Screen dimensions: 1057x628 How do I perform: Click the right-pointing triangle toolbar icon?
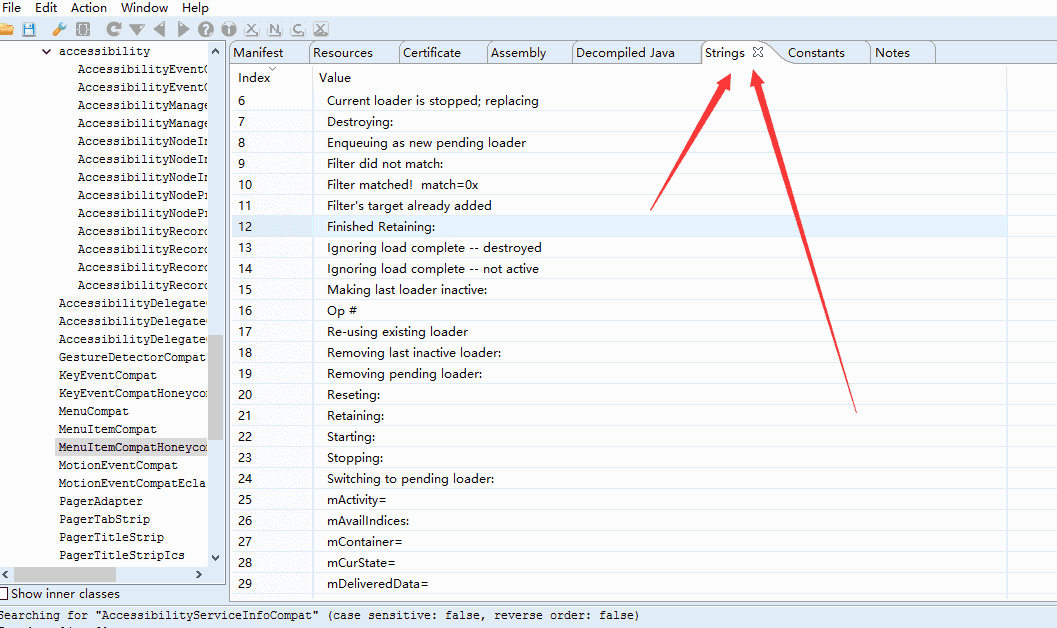click(x=183, y=30)
